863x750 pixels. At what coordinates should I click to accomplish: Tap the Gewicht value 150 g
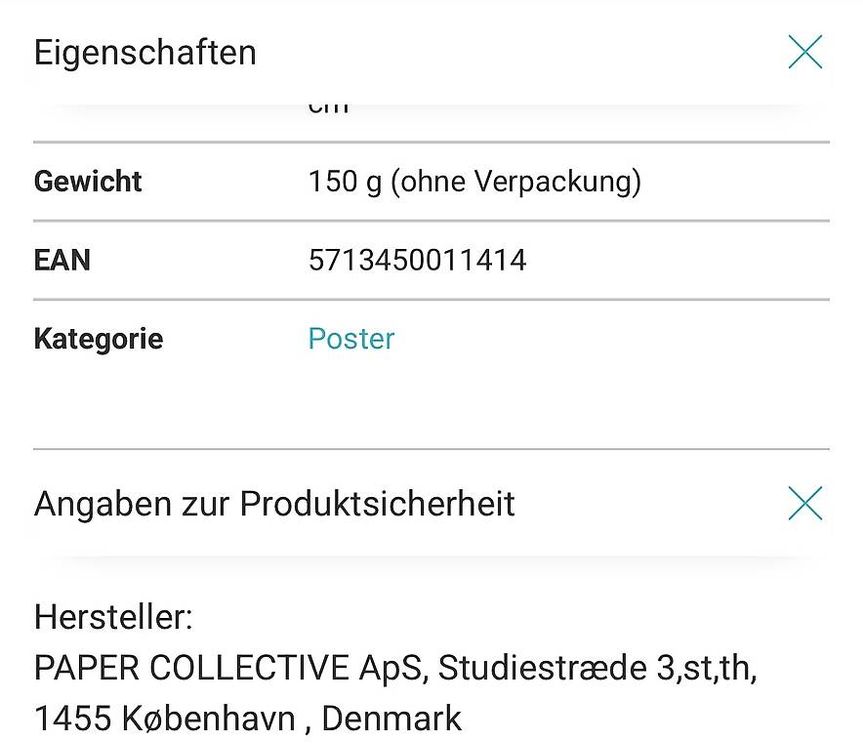345,182
